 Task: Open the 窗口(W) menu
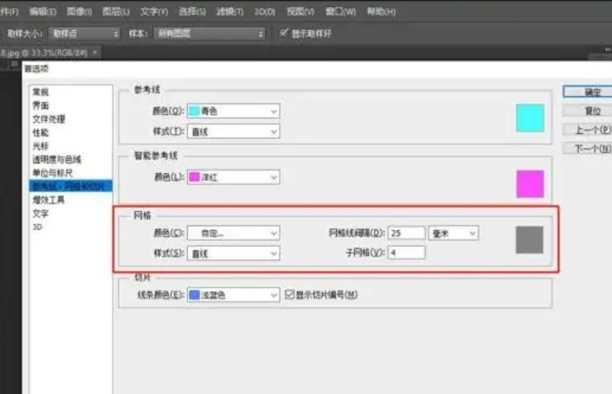coord(341,12)
